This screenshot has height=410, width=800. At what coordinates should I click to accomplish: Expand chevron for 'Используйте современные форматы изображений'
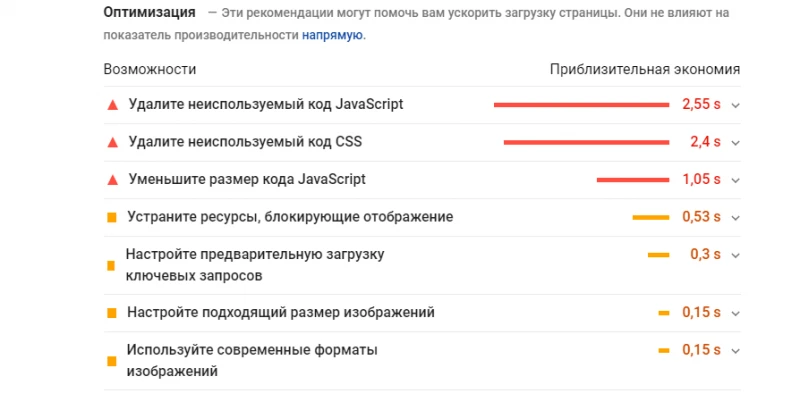[x=735, y=351]
